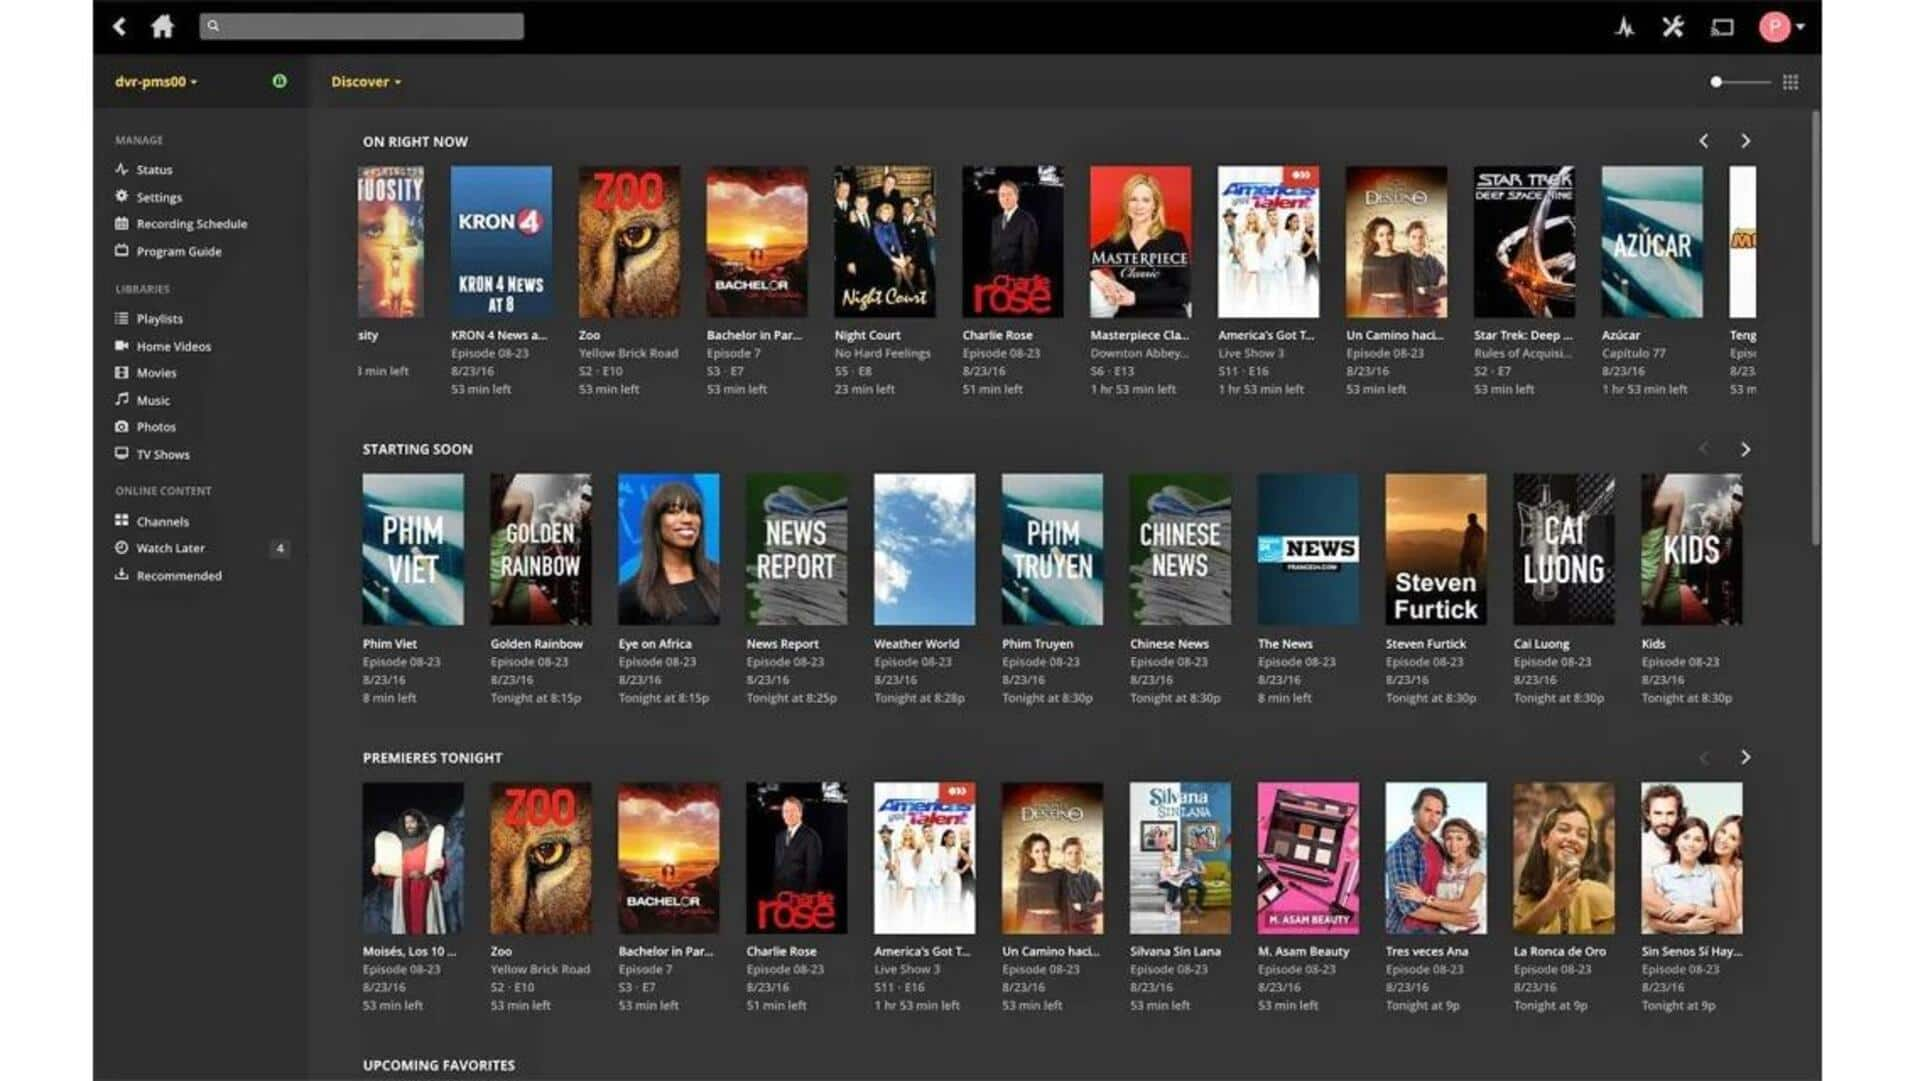
Task: Open Steven Furtick poster
Action: (1436, 550)
